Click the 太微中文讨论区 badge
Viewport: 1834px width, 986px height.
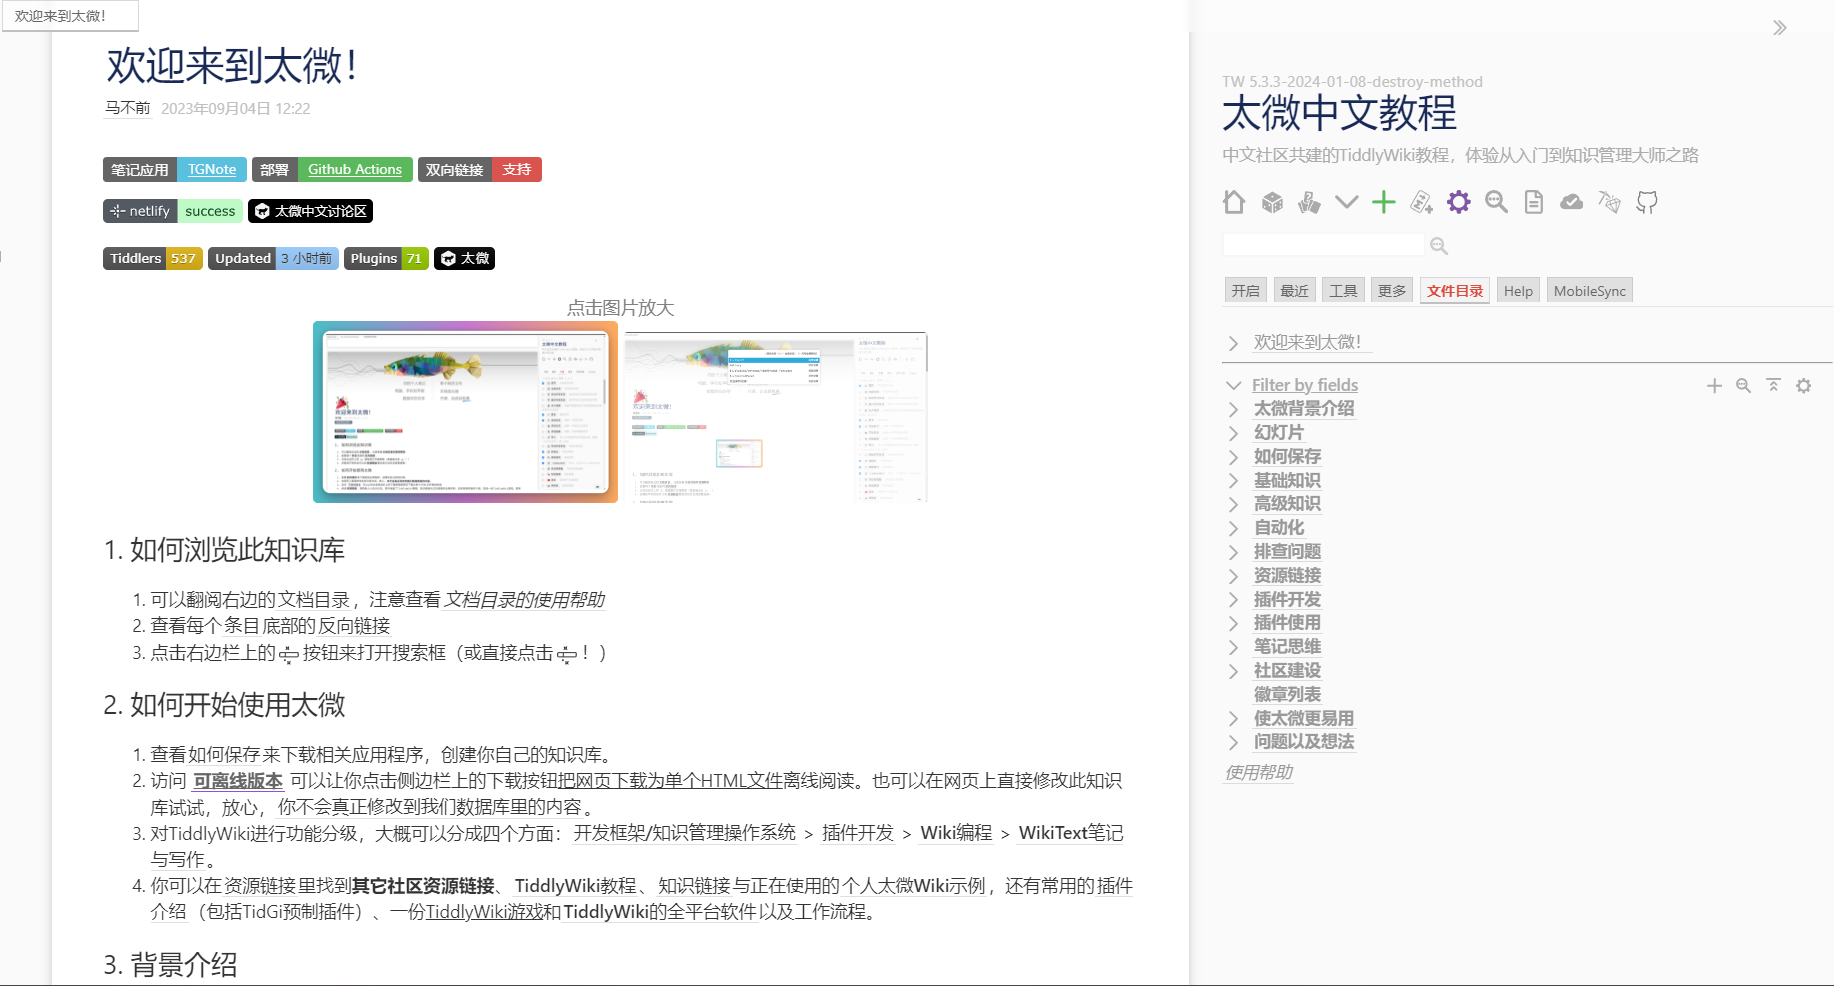tap(310, 211)
